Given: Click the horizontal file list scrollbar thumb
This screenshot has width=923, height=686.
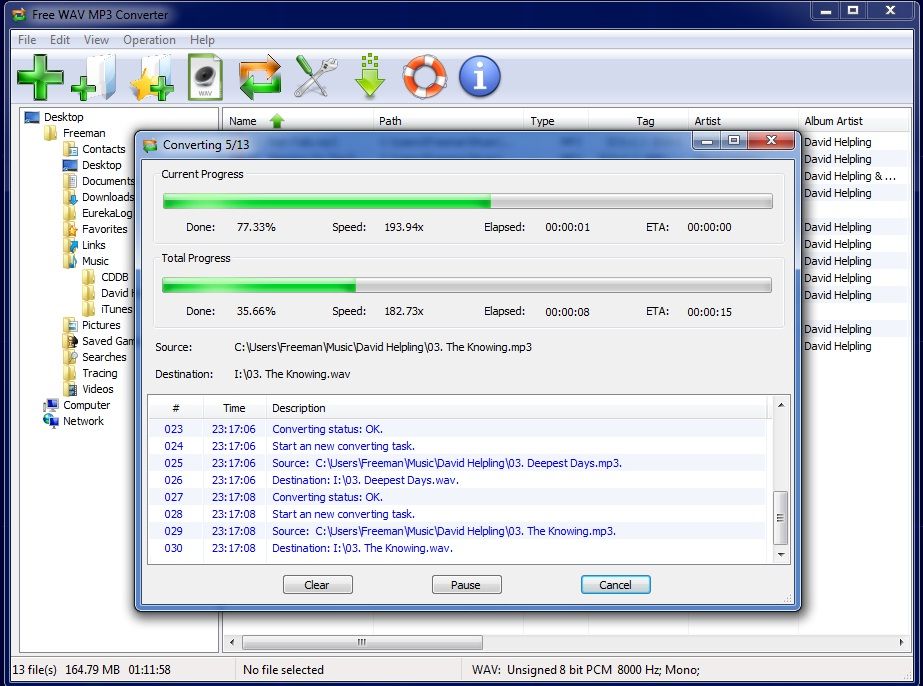Looking at the screenshot, I should (x=362, y=642).
